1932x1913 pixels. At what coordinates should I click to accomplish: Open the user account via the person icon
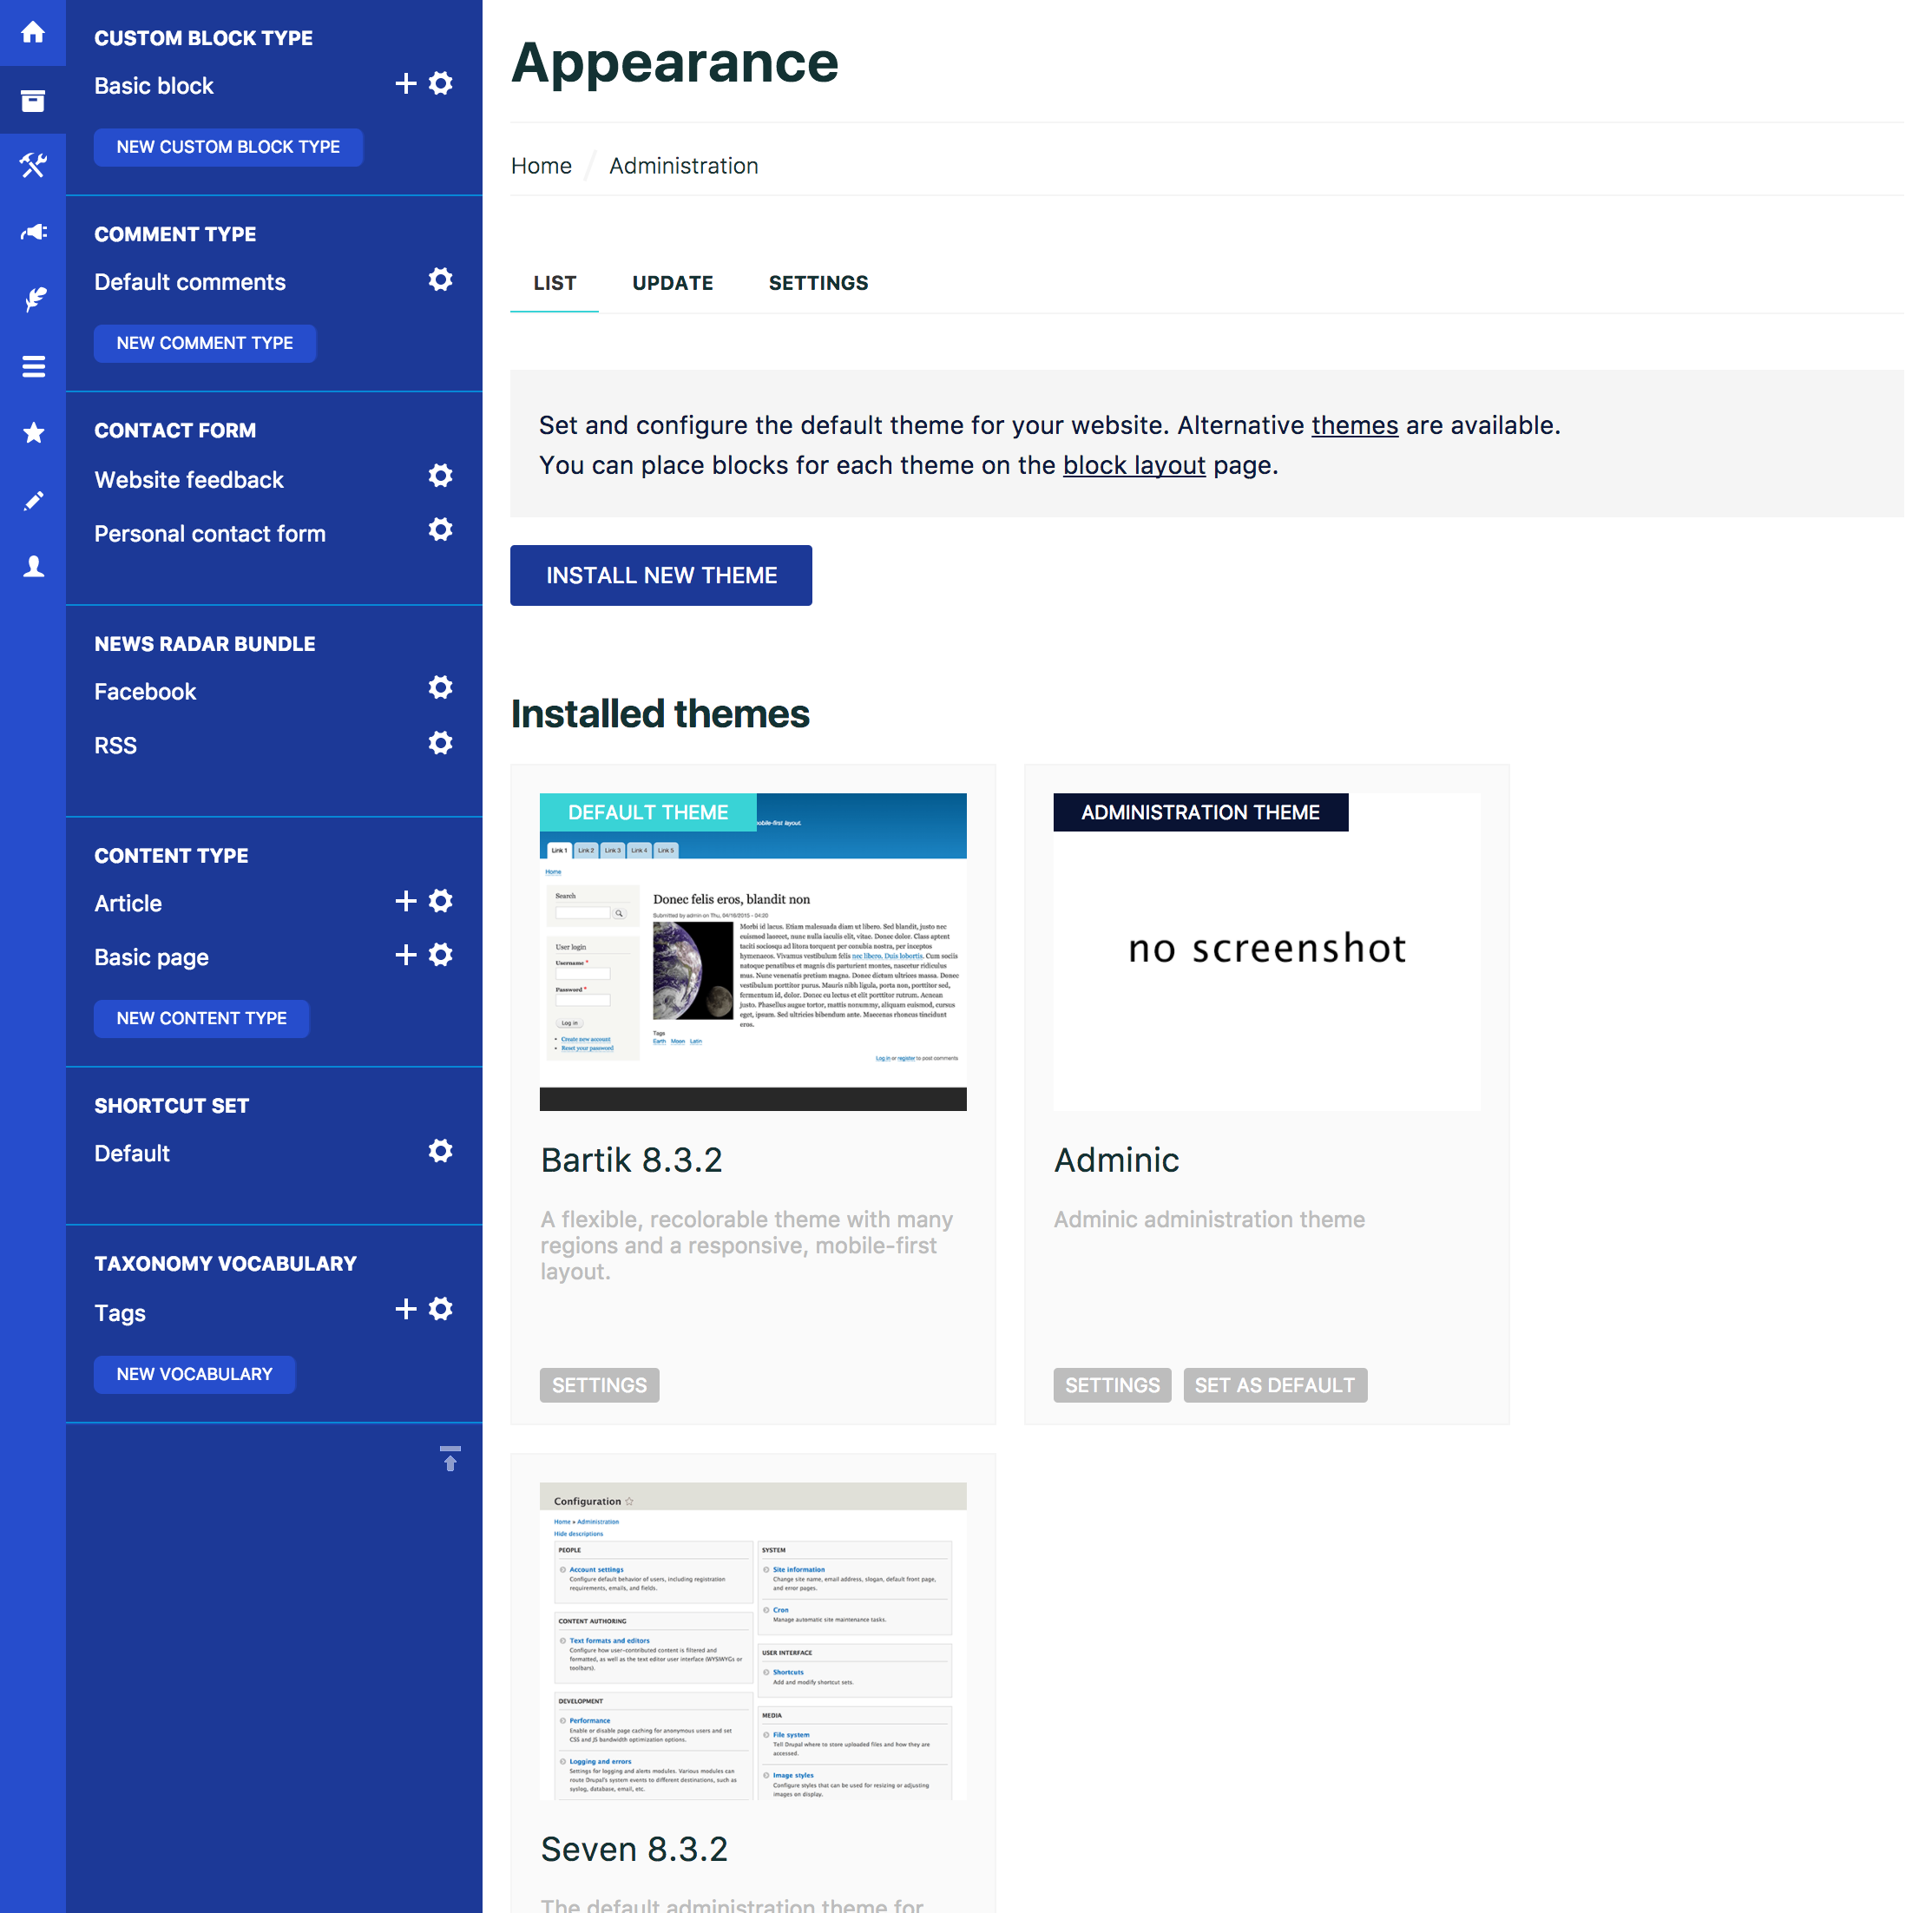coord(33,567)
